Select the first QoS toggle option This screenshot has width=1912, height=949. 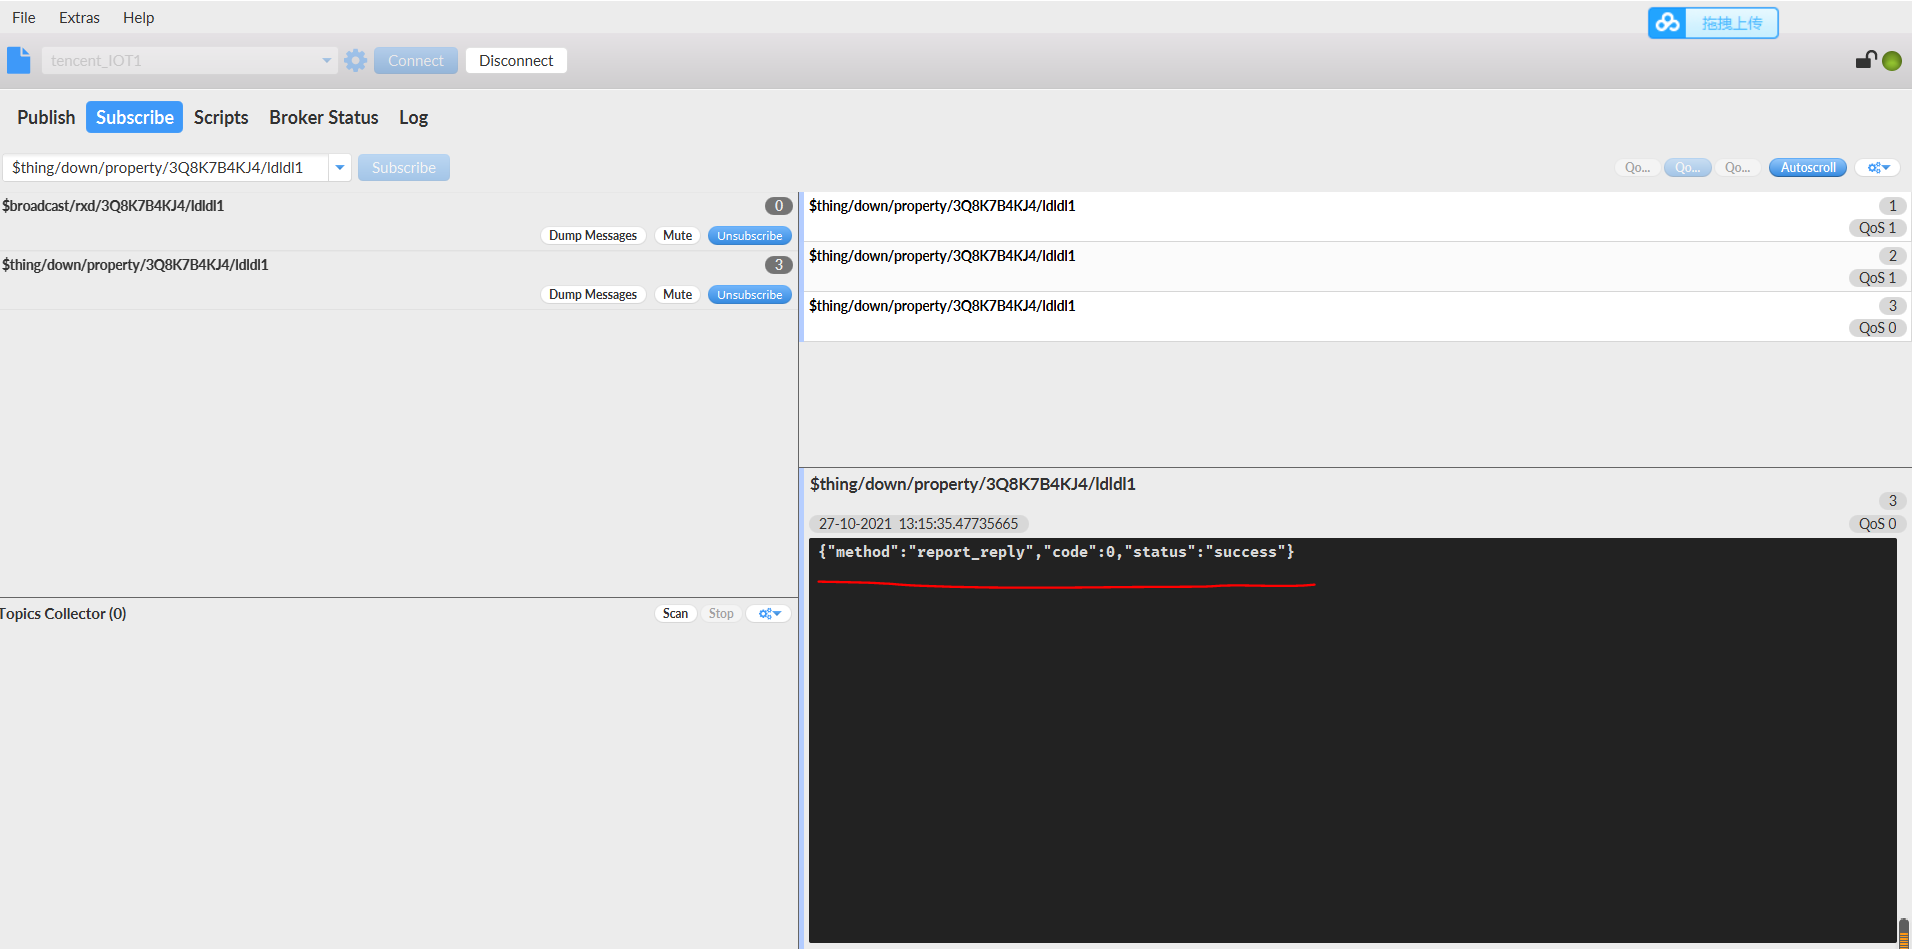point(1637,168)
